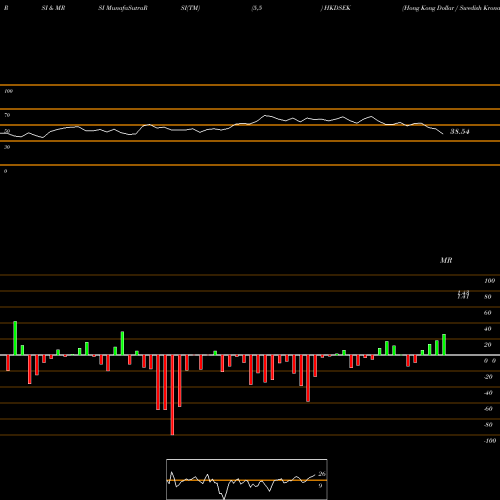Image resolution: width=500 pixels, height=500 pixels.
Task: Click the value 26 in mini chart
Action: pos(322,474)
